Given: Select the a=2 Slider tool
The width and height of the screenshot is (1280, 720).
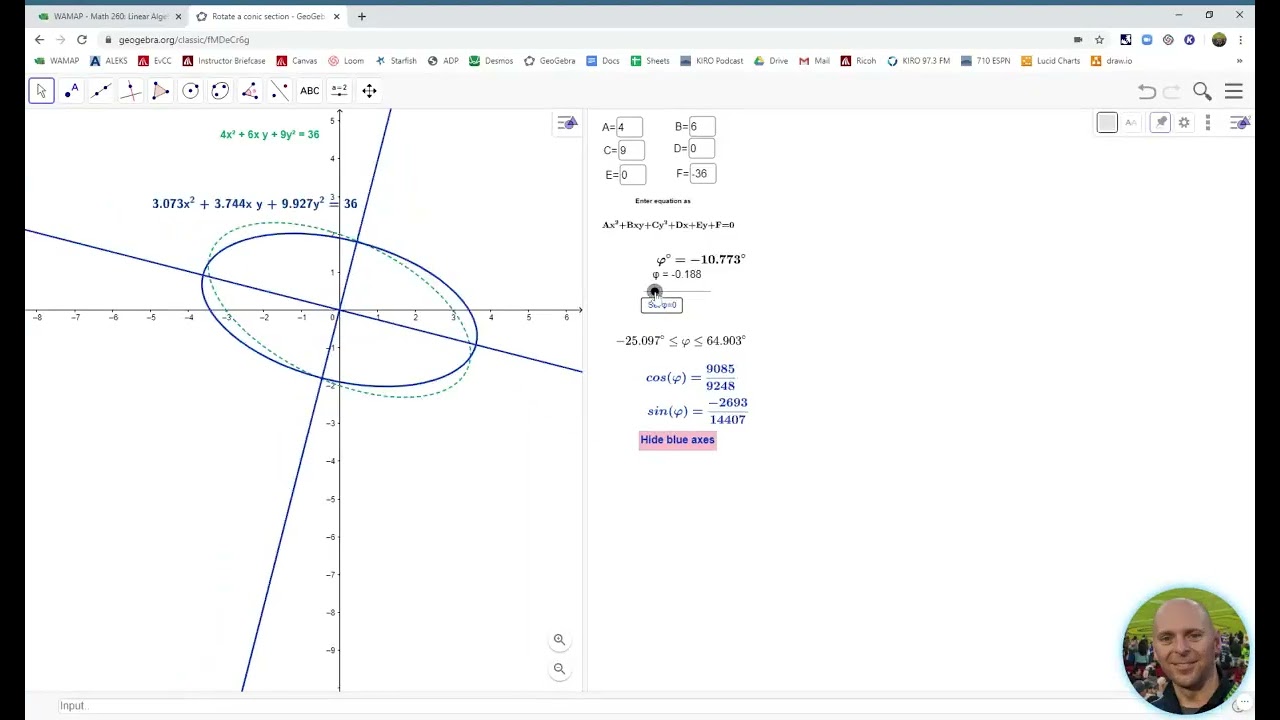Looking at the screenshot, I should (339, 91).
